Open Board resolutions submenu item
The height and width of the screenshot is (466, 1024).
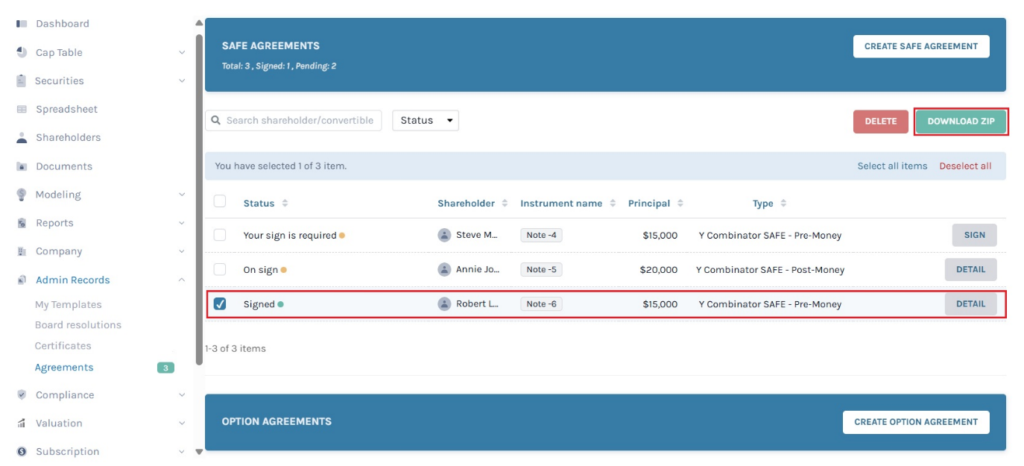tap(78, 325)
